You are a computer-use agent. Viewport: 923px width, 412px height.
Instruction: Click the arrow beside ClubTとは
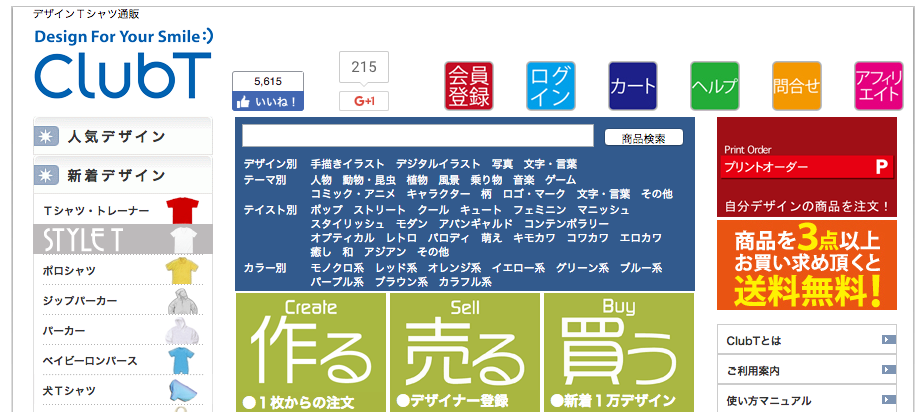click(x=889, y=340)
